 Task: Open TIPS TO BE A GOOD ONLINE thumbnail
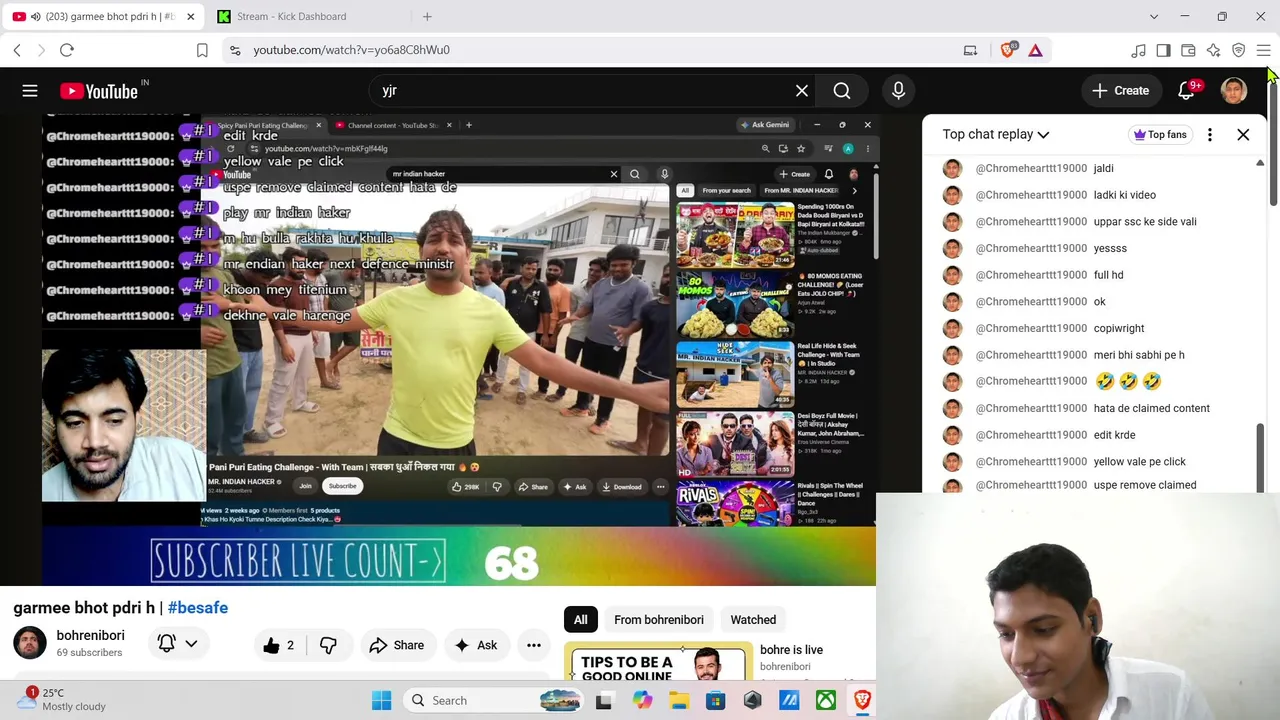[x=658, y=662]
